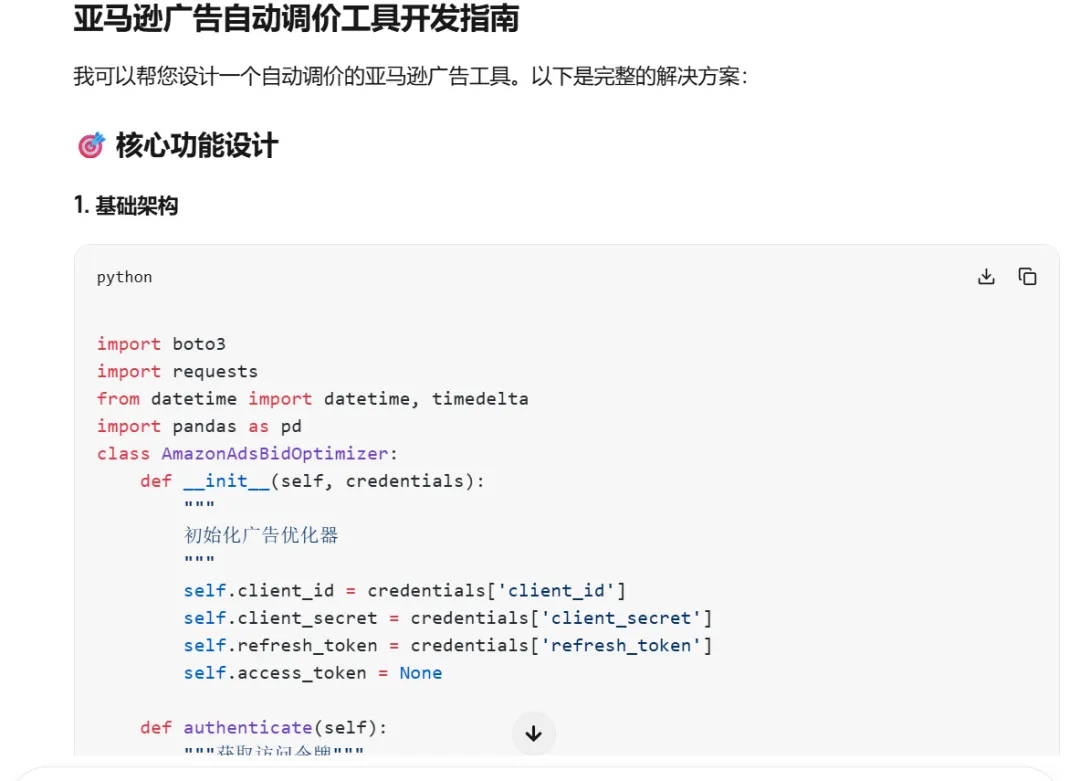This screenshot has width=1080, height=781.
Task: Click the scroll-to-bottom arrow button
Action: coord(533,734)
